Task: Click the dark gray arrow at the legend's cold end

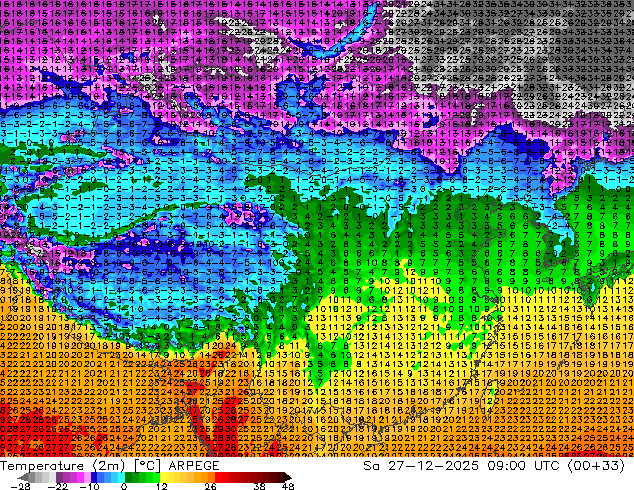Action: point(23,477)
